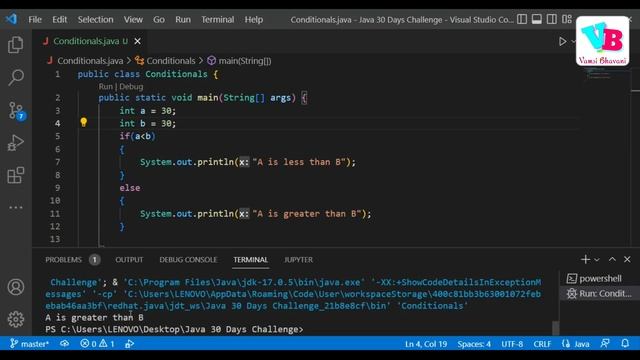Switch to the Terminal panel tab
Image resolution: width=640 pixels, height=360 pixels.
[x=250, y=260]
